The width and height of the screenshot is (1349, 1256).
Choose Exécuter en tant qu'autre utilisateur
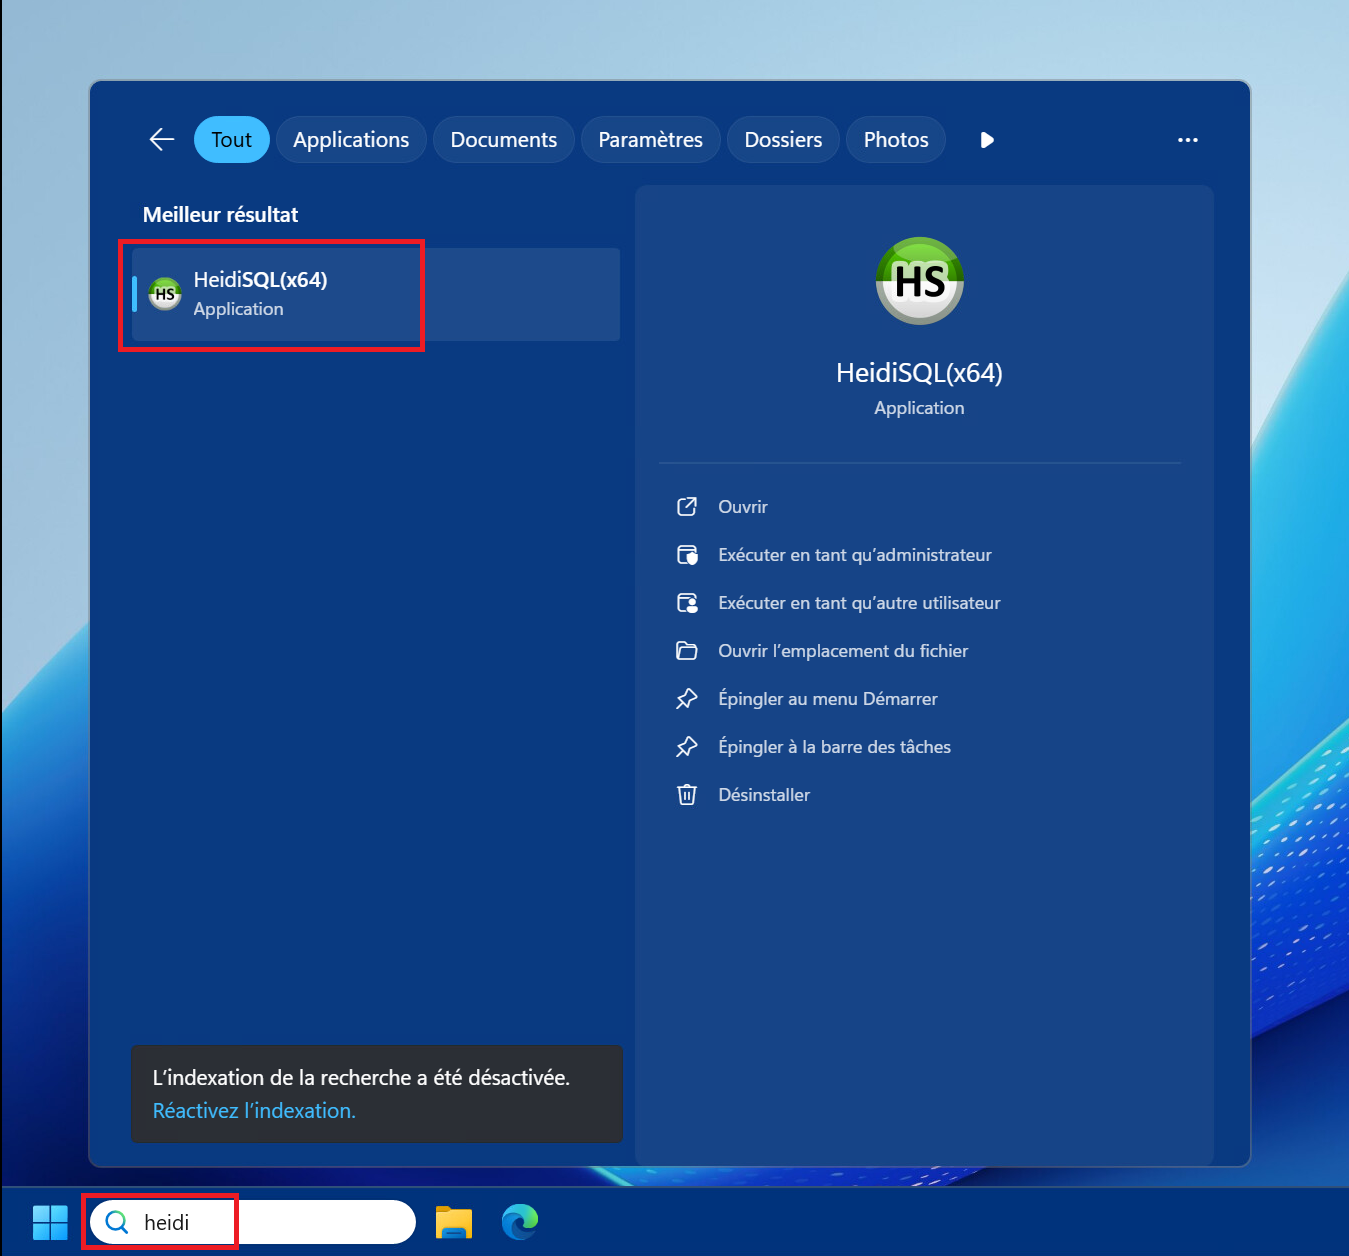(x=858, y=603)
